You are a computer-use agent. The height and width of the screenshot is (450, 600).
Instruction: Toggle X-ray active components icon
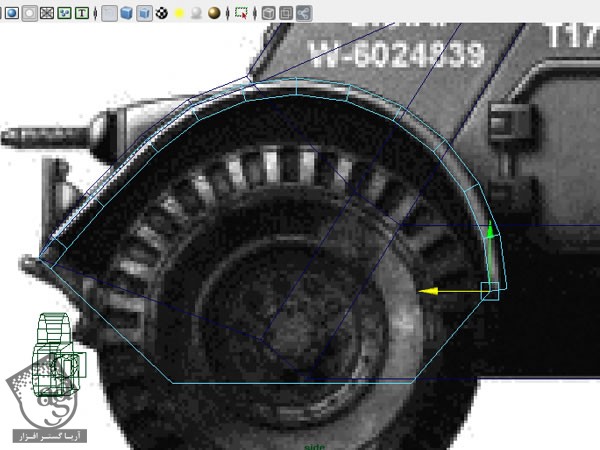[x=285, y=14]
